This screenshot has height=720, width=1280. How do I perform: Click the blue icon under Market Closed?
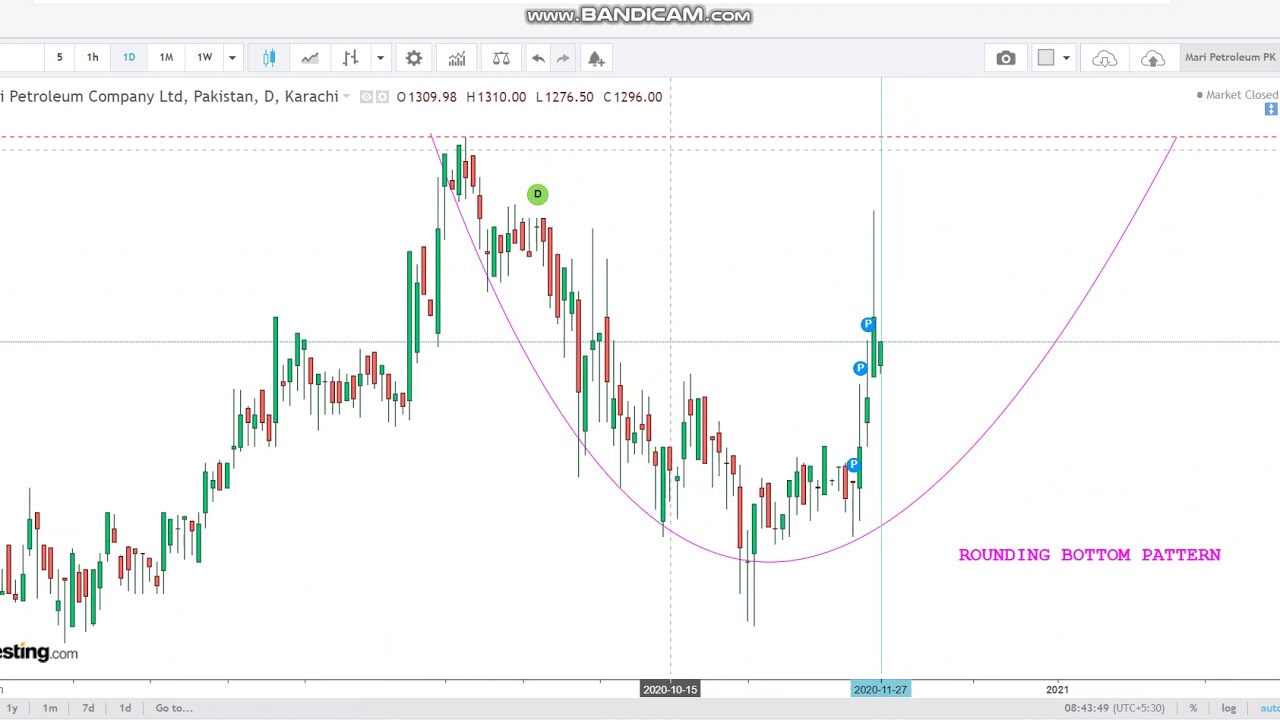click(1271, 109)
